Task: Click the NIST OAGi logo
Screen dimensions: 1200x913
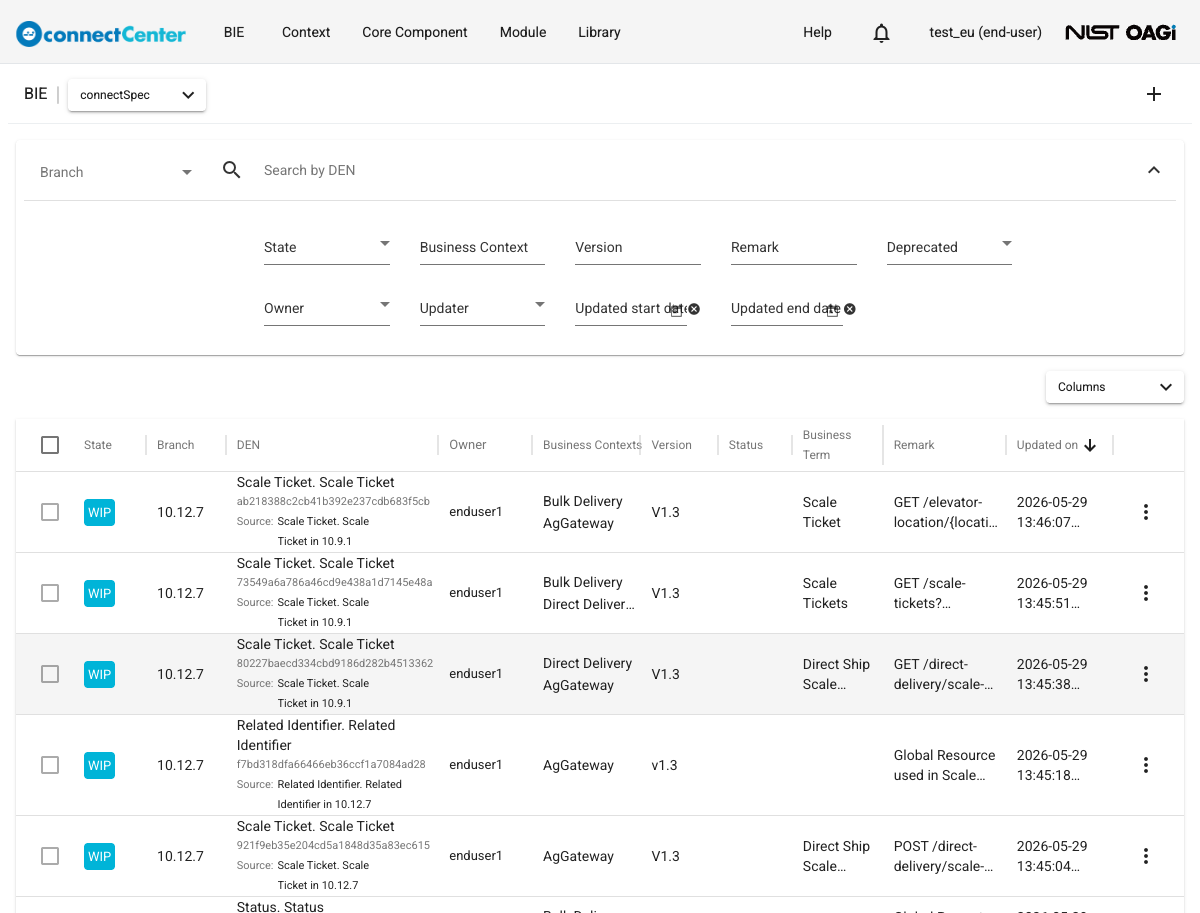Action: click(1121, 33)
